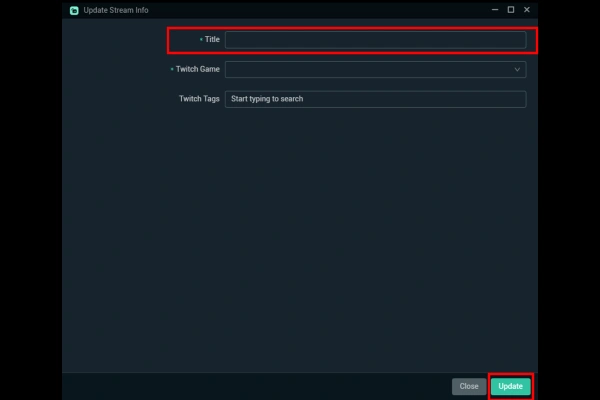Close the window using the X icon
This screenshot has width=600, height=400.
pos(527,10)
